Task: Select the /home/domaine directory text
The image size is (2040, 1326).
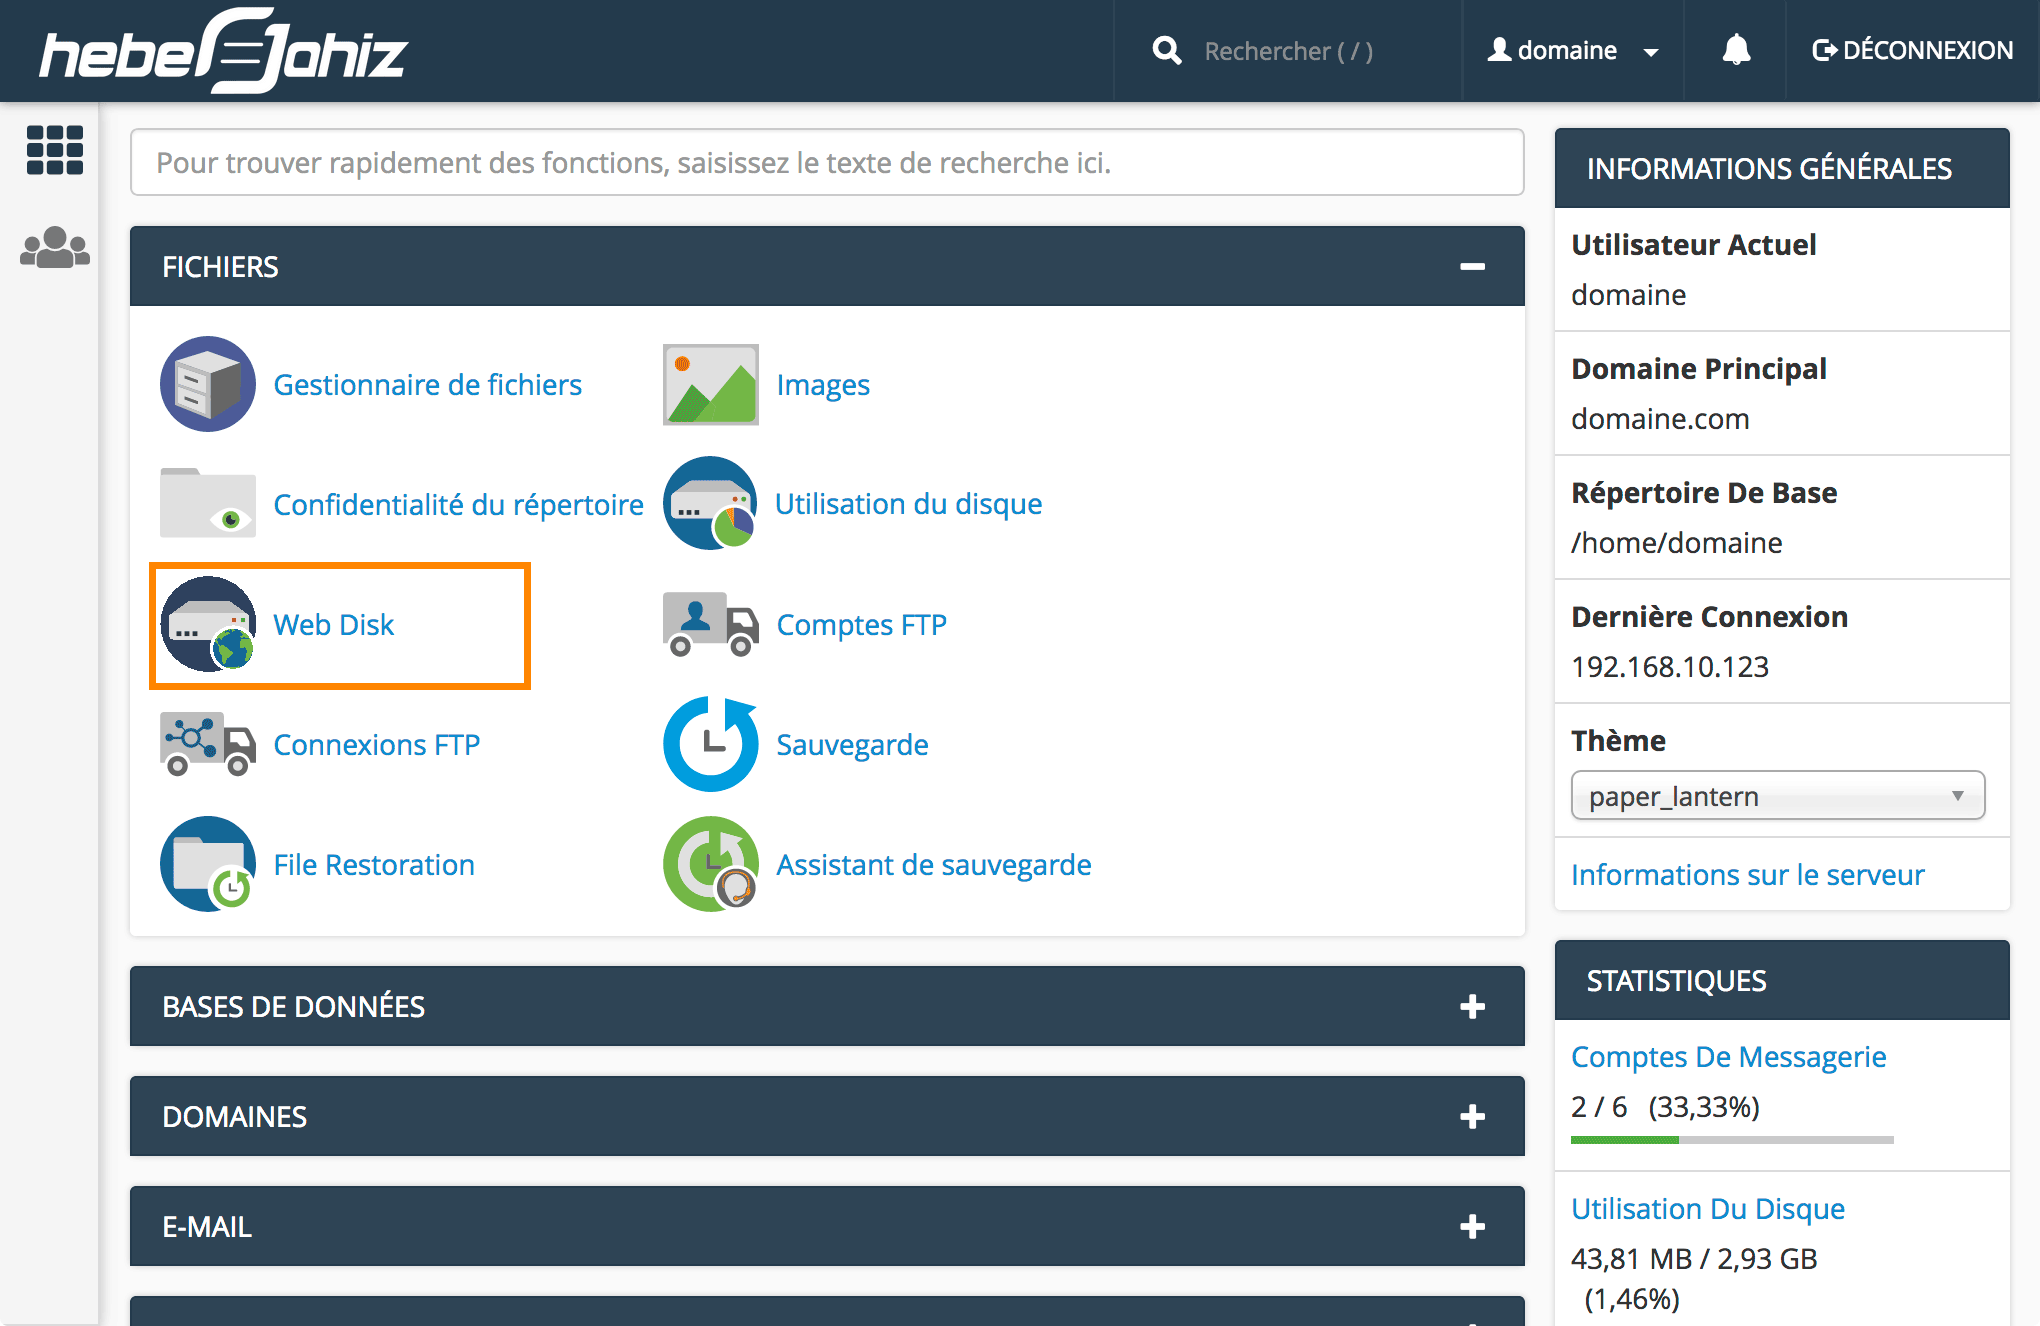Action: (1677, 543)
